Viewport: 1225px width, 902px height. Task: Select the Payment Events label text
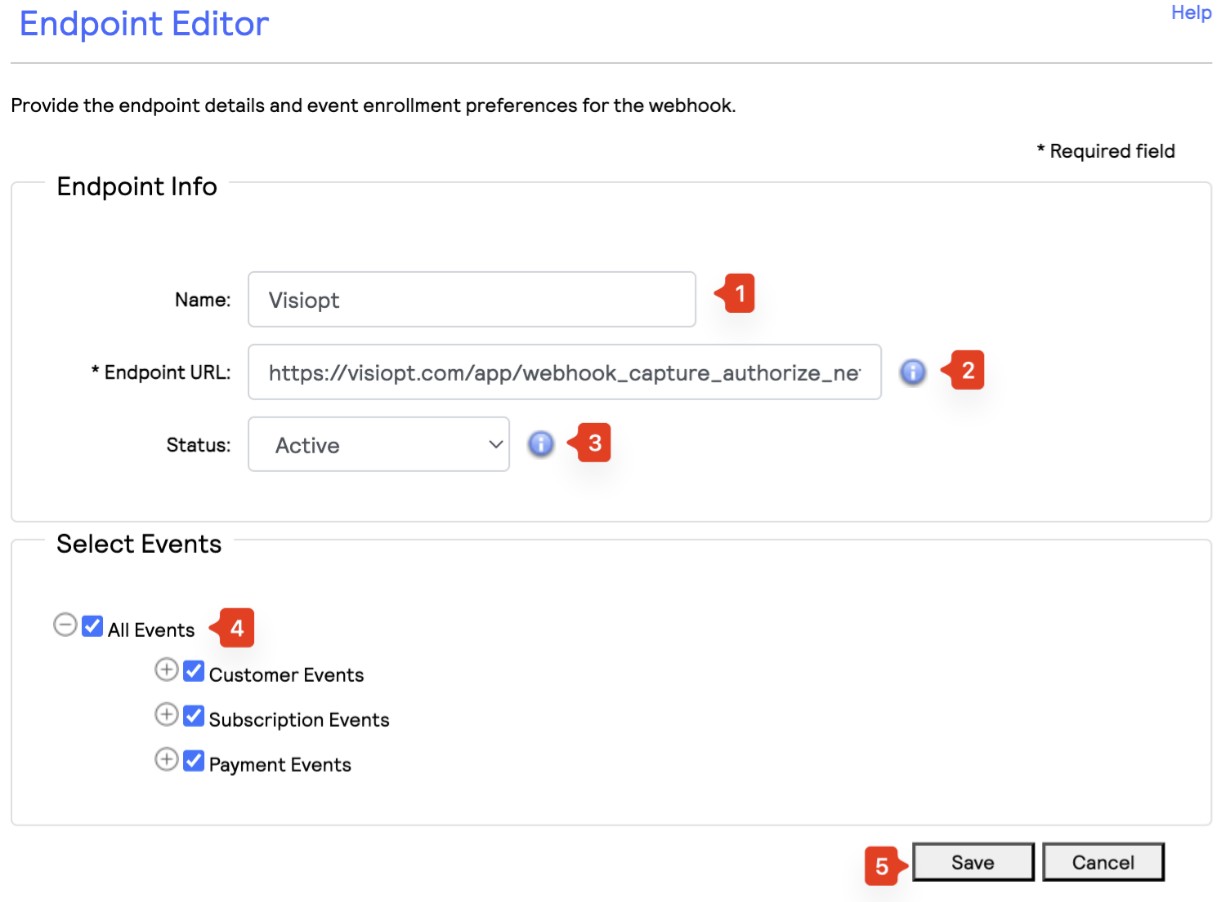[x=280, y=765]
